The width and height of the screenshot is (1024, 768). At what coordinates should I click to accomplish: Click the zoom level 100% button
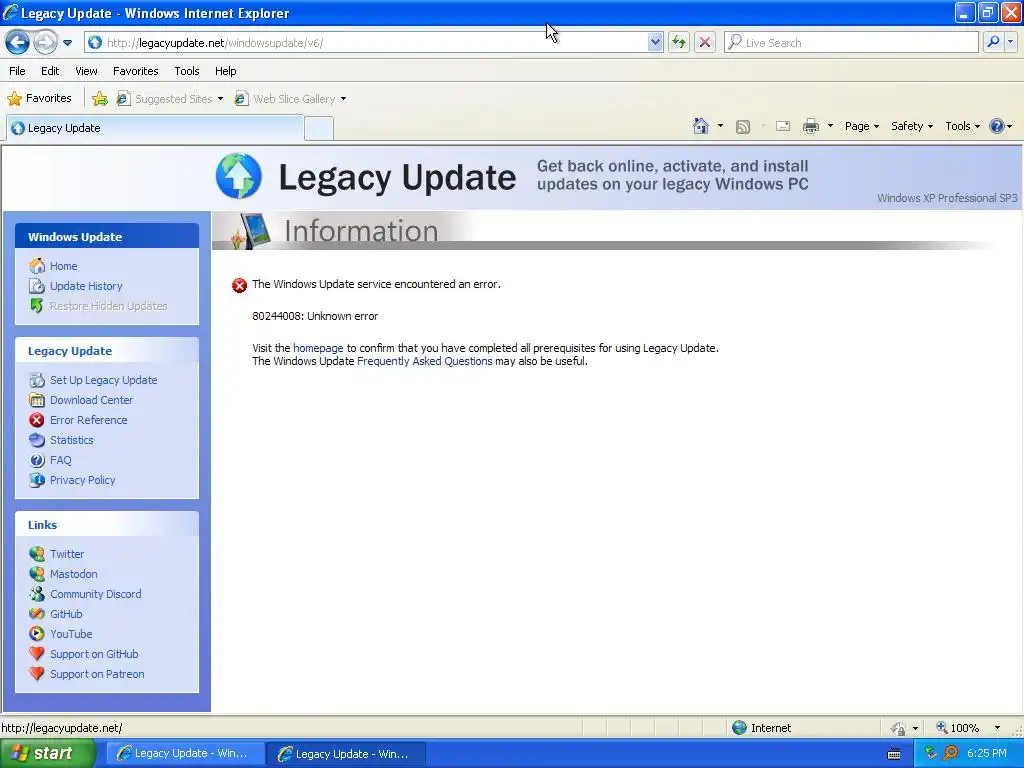coord(957,728)
